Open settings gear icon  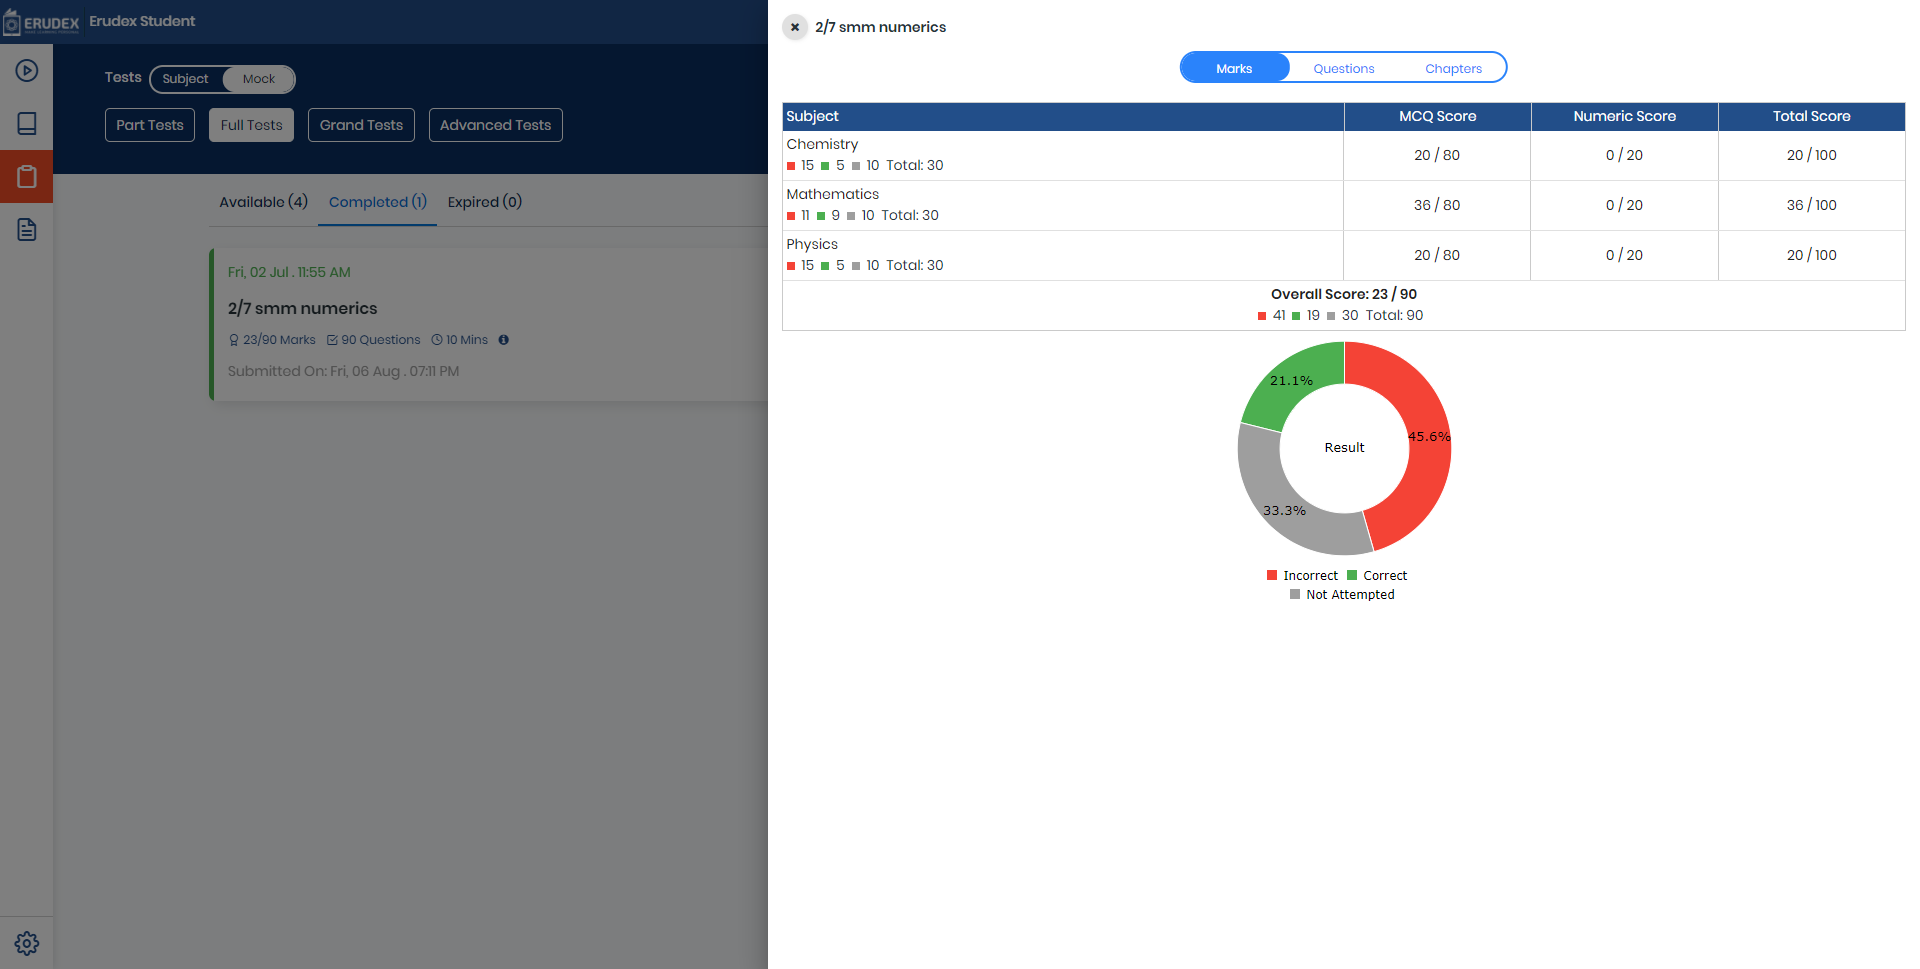click(x=27, y=943)
